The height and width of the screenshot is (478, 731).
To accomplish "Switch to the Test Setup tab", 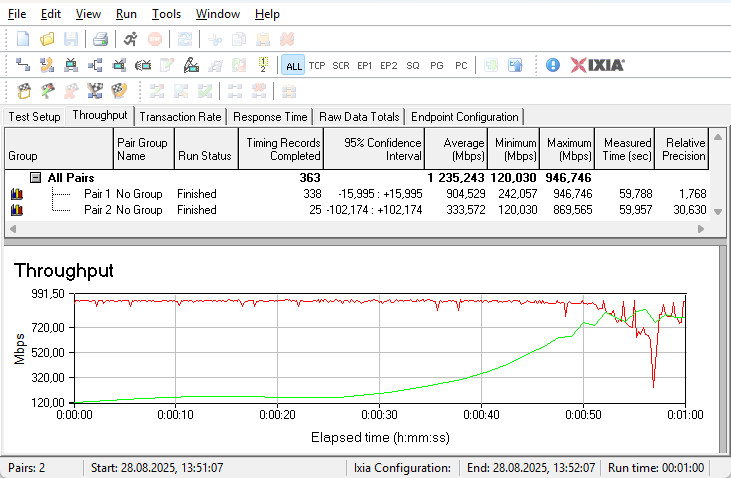I will (34, 117).
